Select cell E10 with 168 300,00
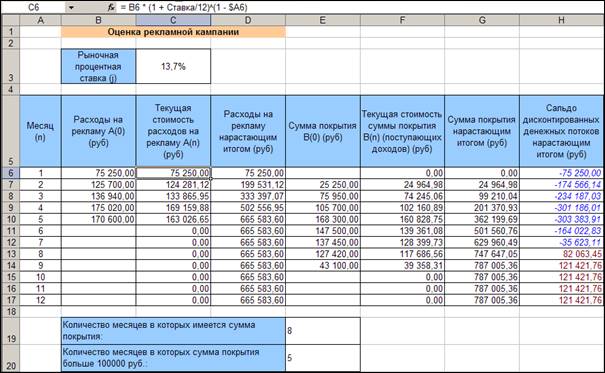This screenshot has width=605, height=373. [x=323, y=219]
